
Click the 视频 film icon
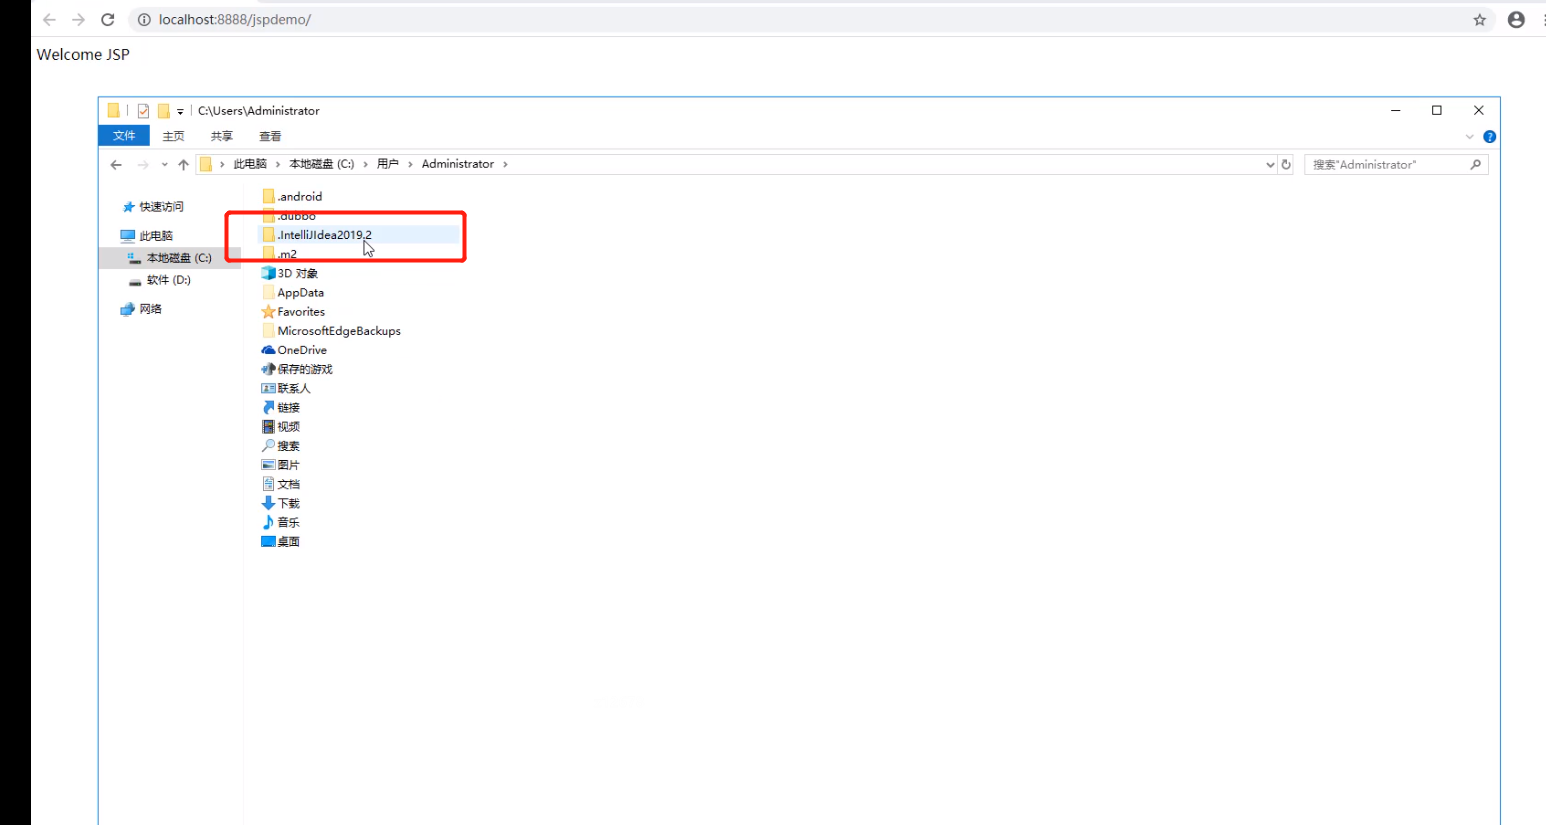[x=268, y=426]
